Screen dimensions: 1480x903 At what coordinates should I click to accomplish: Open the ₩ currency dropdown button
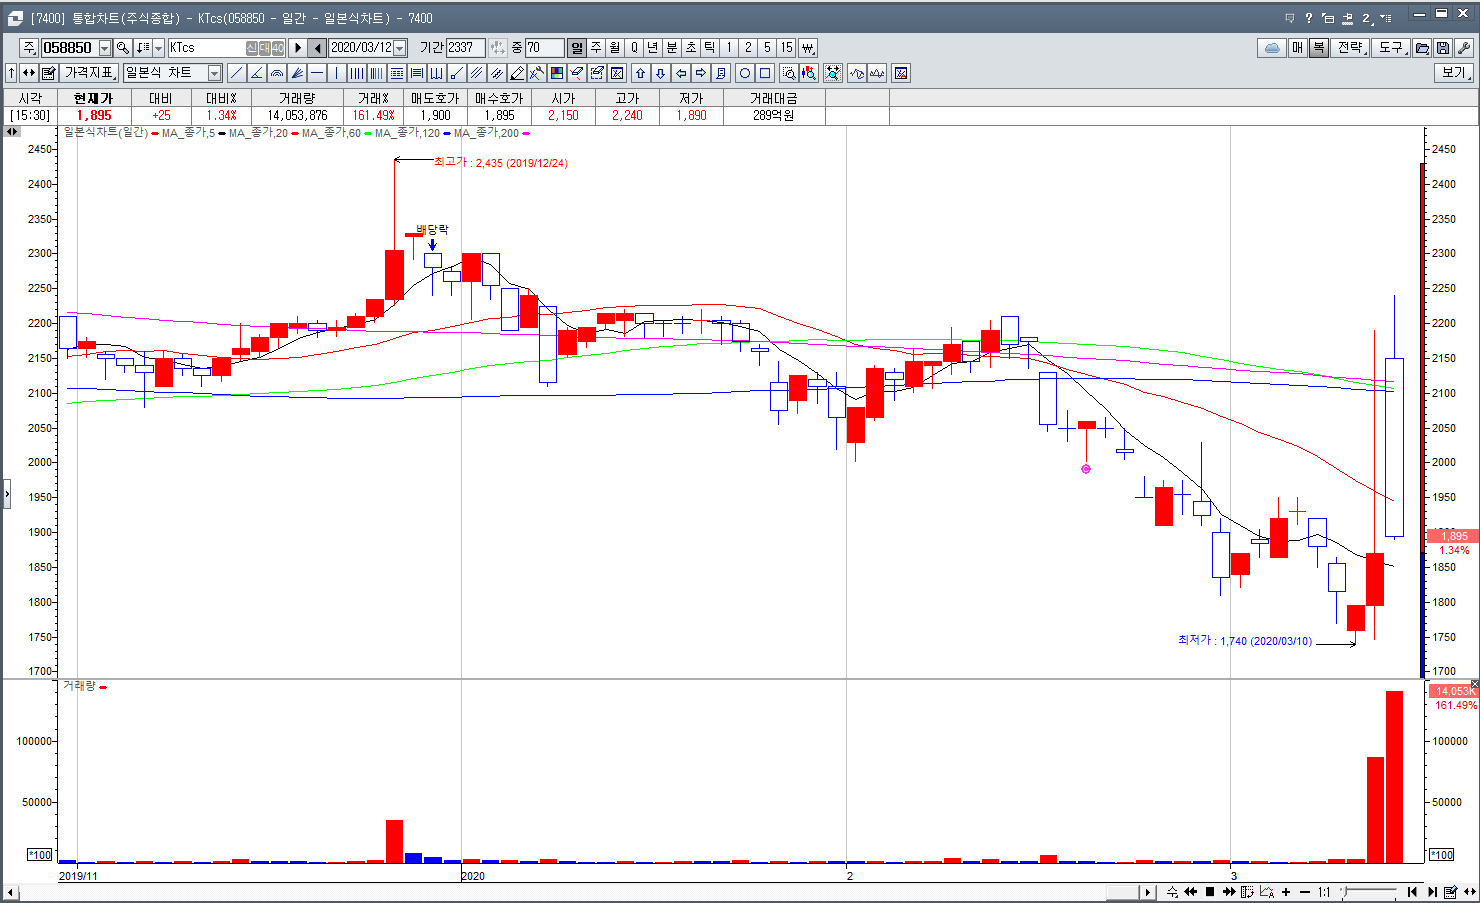808,47
